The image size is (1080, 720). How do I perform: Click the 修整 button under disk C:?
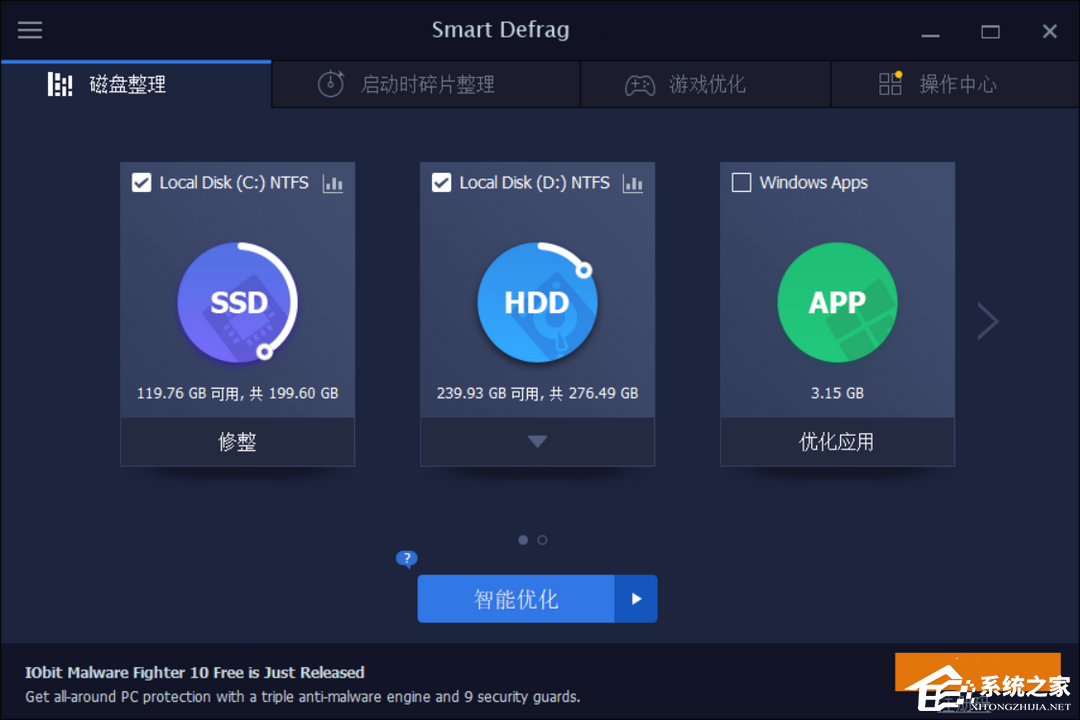tap(238, 442)
